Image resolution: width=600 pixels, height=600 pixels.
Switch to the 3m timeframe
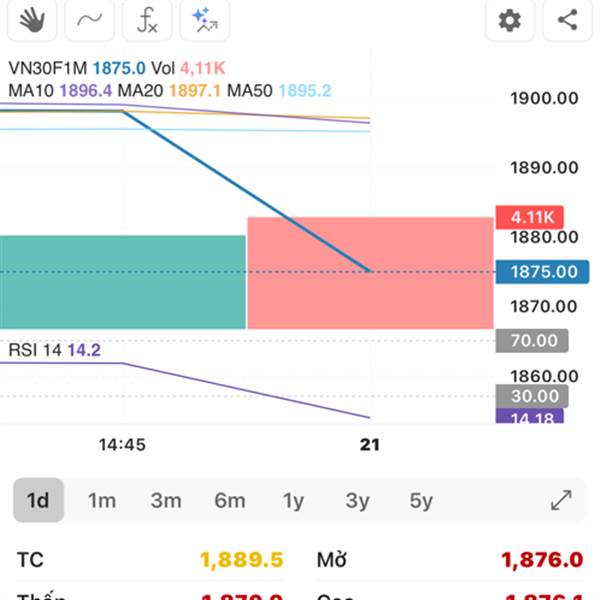click(166, 500)
